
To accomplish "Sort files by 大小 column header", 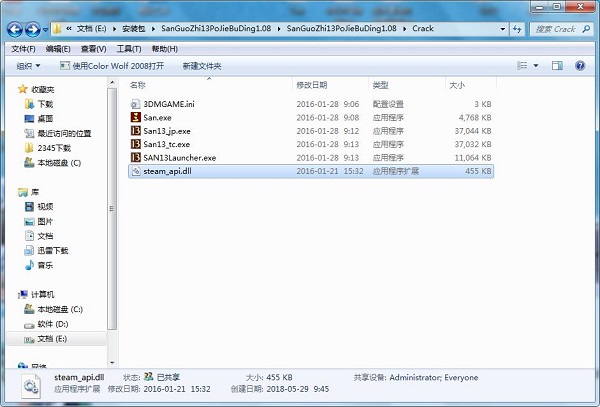I will click(x=471, y=85).
